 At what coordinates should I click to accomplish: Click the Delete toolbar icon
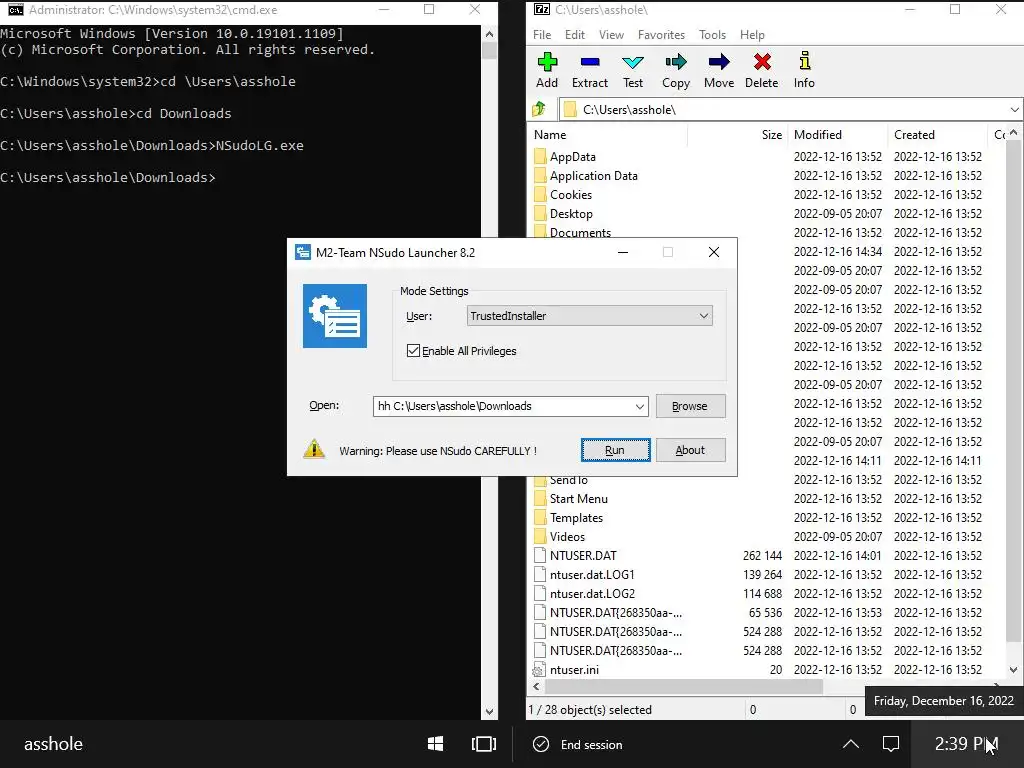[761, 63]
